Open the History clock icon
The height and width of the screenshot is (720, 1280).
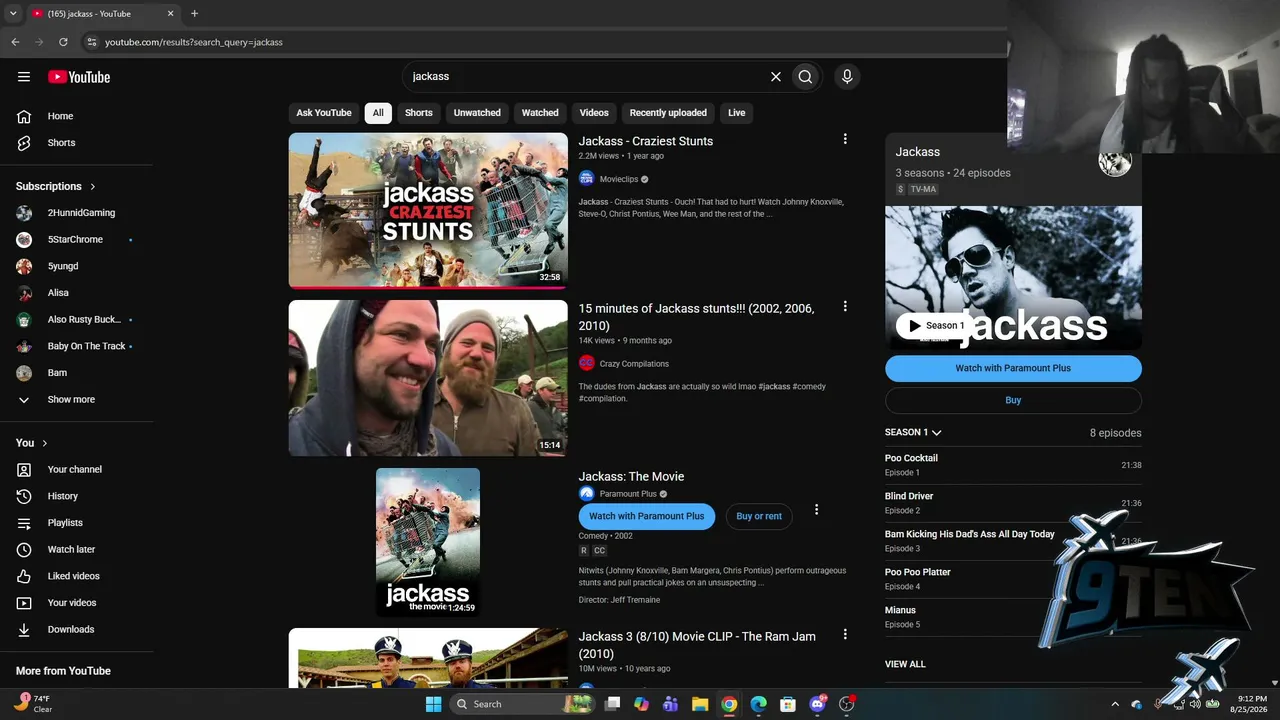24,496
